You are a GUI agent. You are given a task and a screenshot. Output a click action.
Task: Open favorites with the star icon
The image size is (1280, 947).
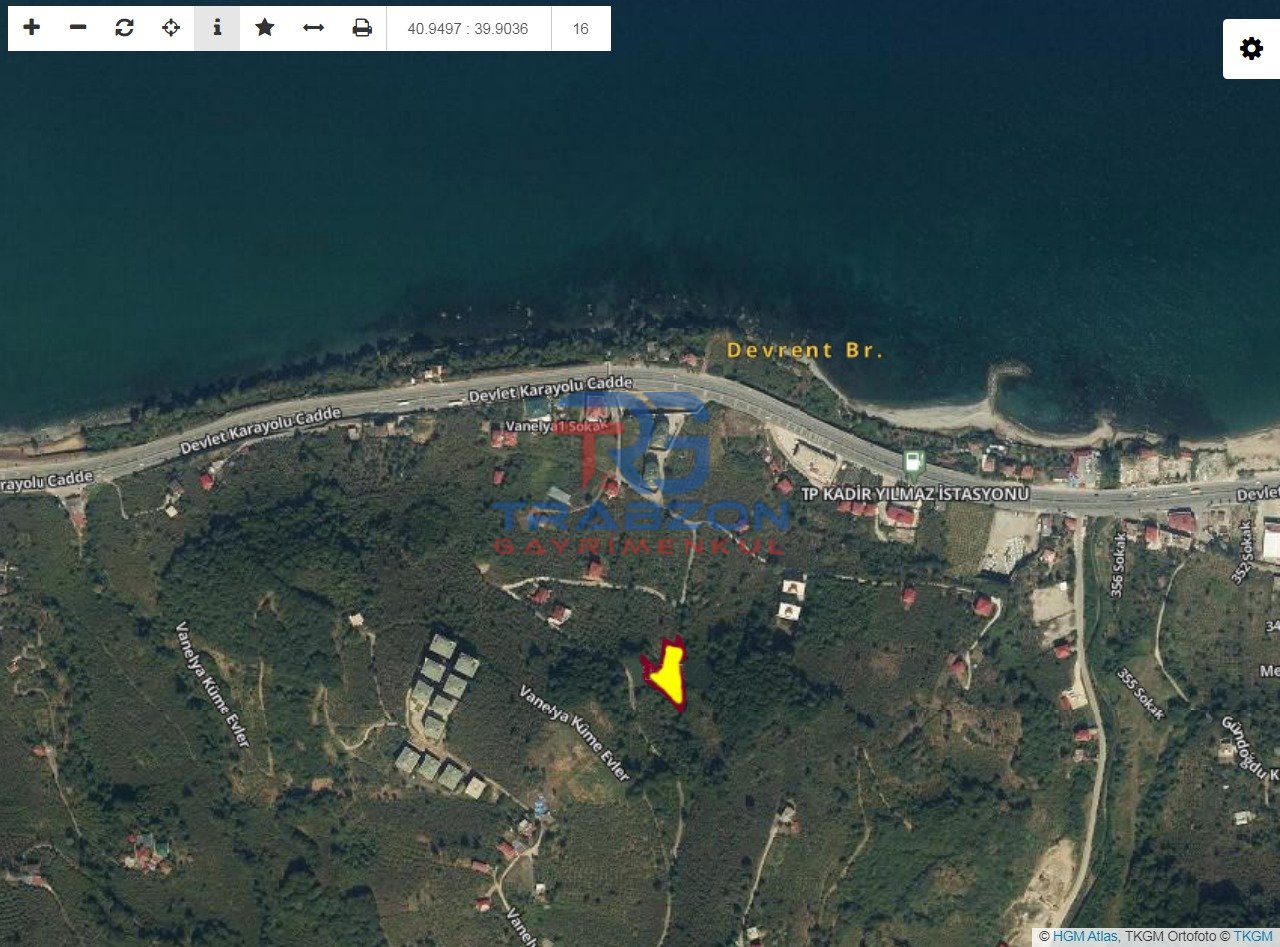tap(264, 28)
